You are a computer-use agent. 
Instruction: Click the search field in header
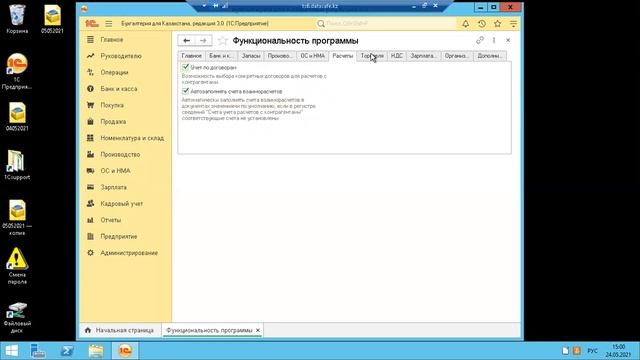[386, 24]
